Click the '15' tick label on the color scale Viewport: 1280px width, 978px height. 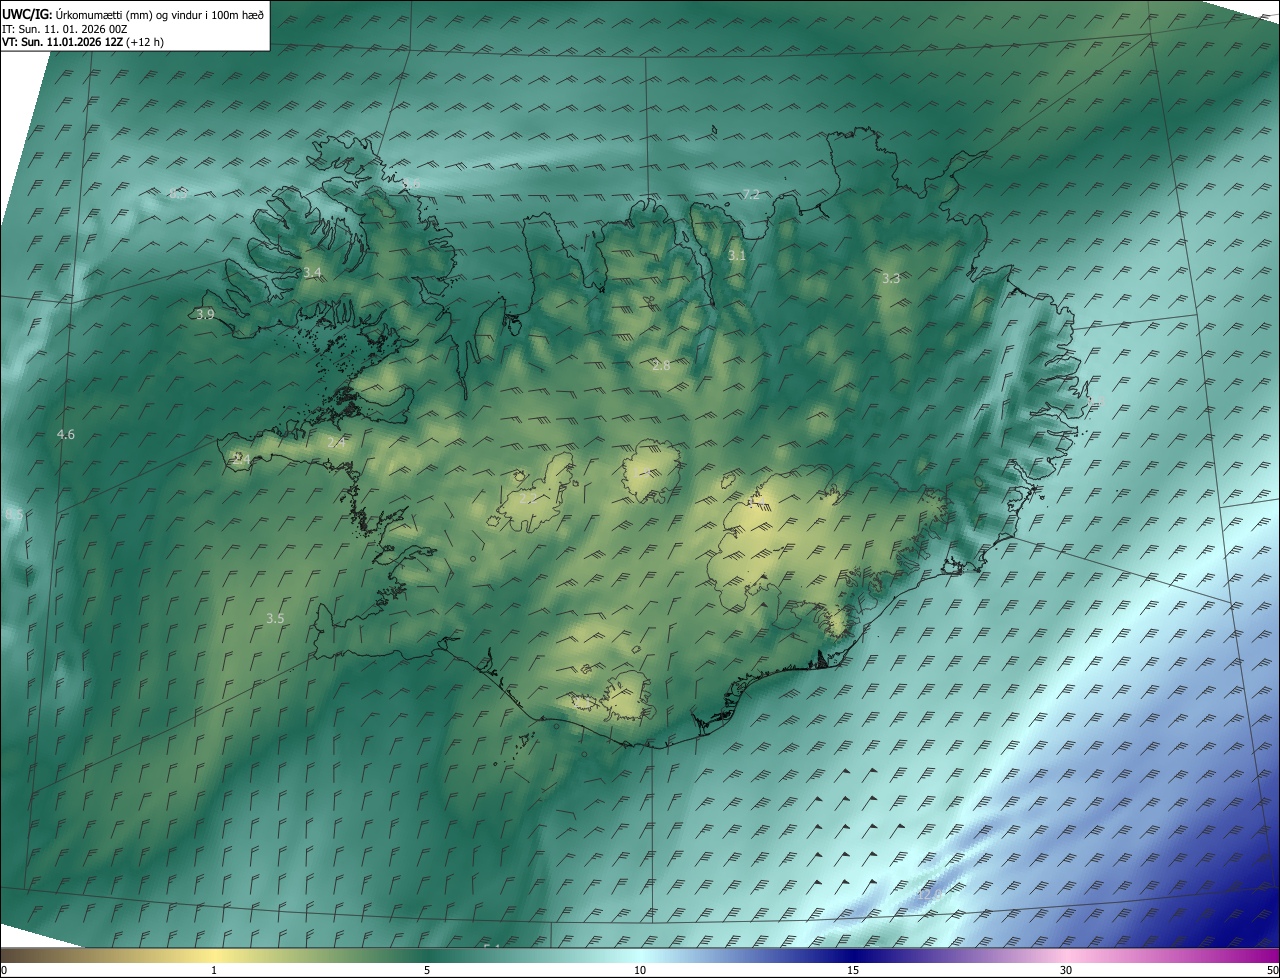pyautogui.click(x=853, y=971)
